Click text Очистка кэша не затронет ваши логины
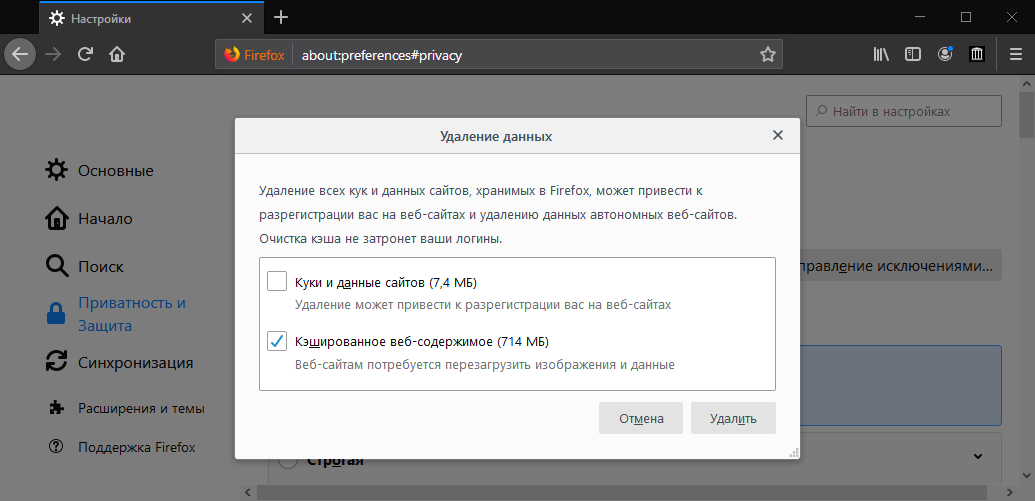This screenshot has height=501, width=1035. [381, 238]
